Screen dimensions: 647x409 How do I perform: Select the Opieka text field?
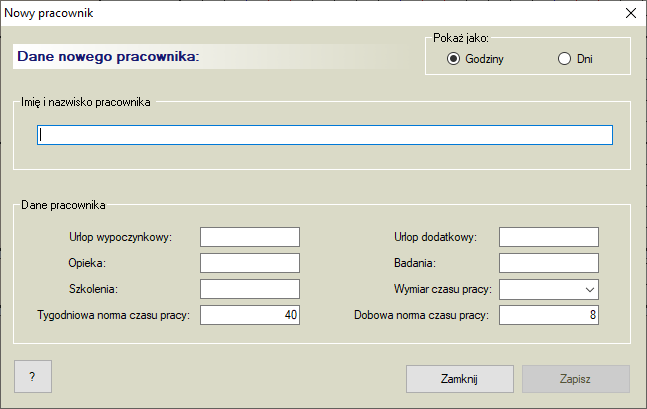(250, 263)
